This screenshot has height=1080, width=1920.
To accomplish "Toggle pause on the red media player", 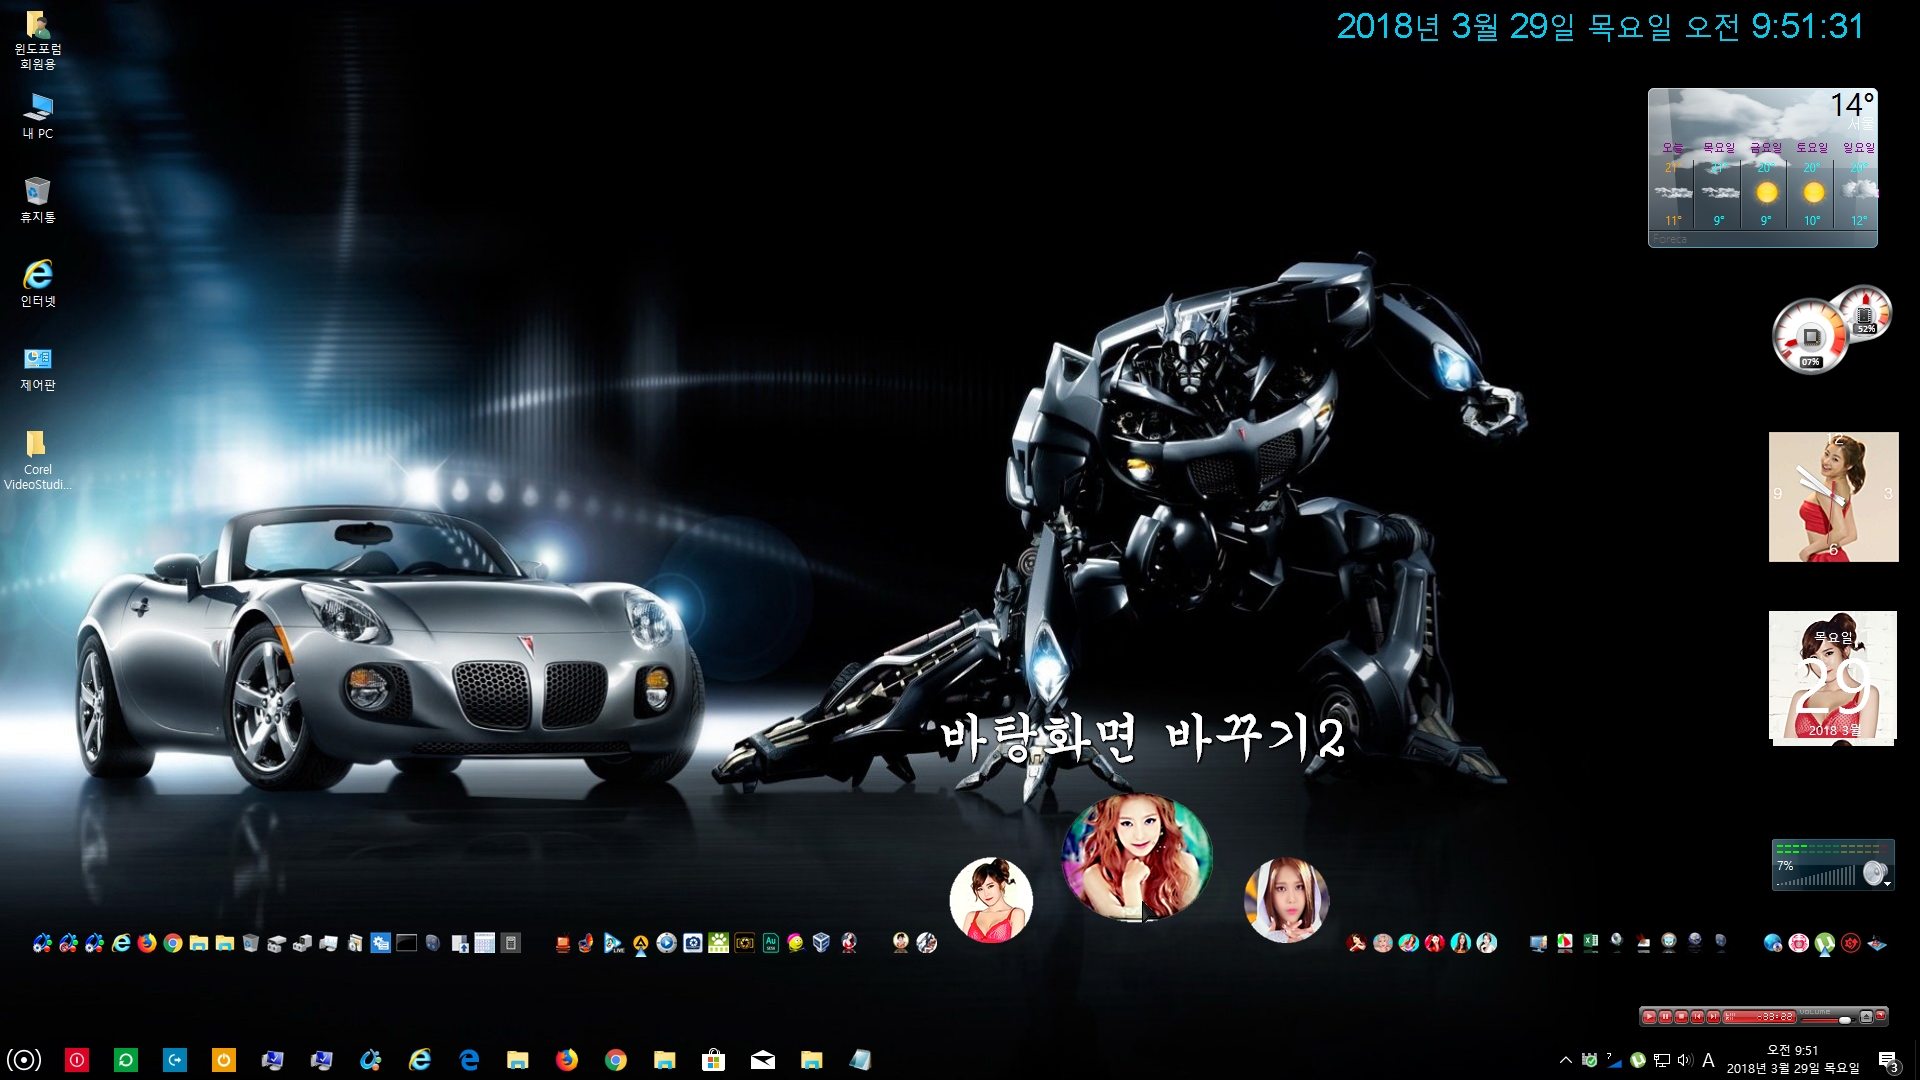I will click(1665, 1017).
